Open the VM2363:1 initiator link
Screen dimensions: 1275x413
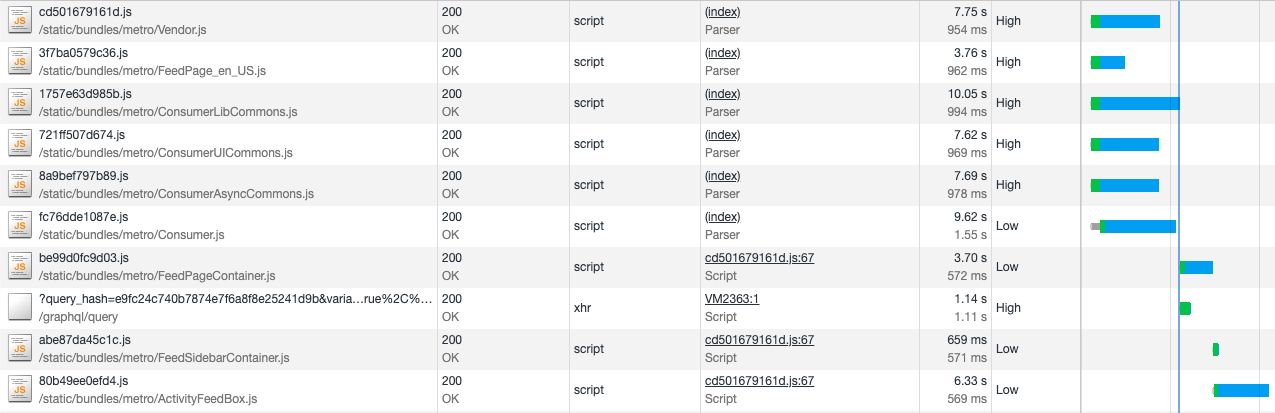tap(732, 298)
